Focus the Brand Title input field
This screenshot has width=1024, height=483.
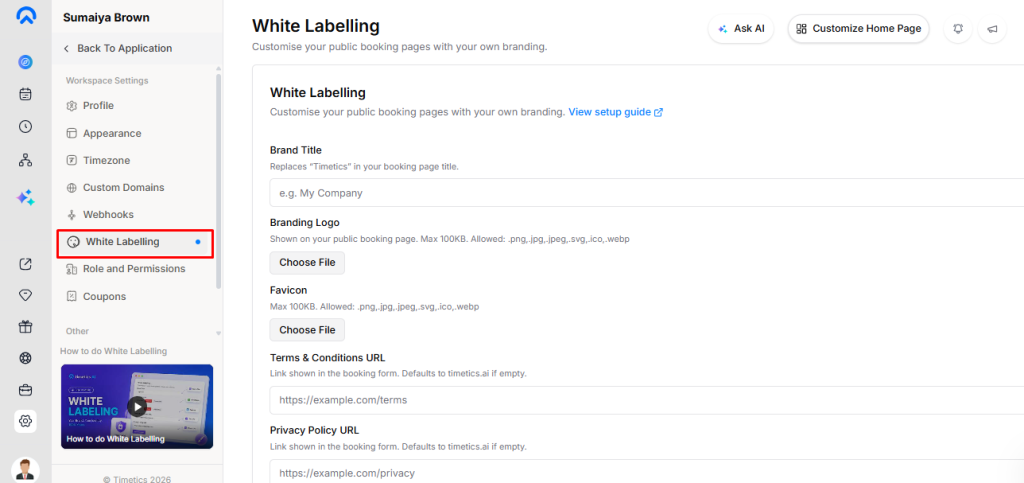[x=647, y=193]
